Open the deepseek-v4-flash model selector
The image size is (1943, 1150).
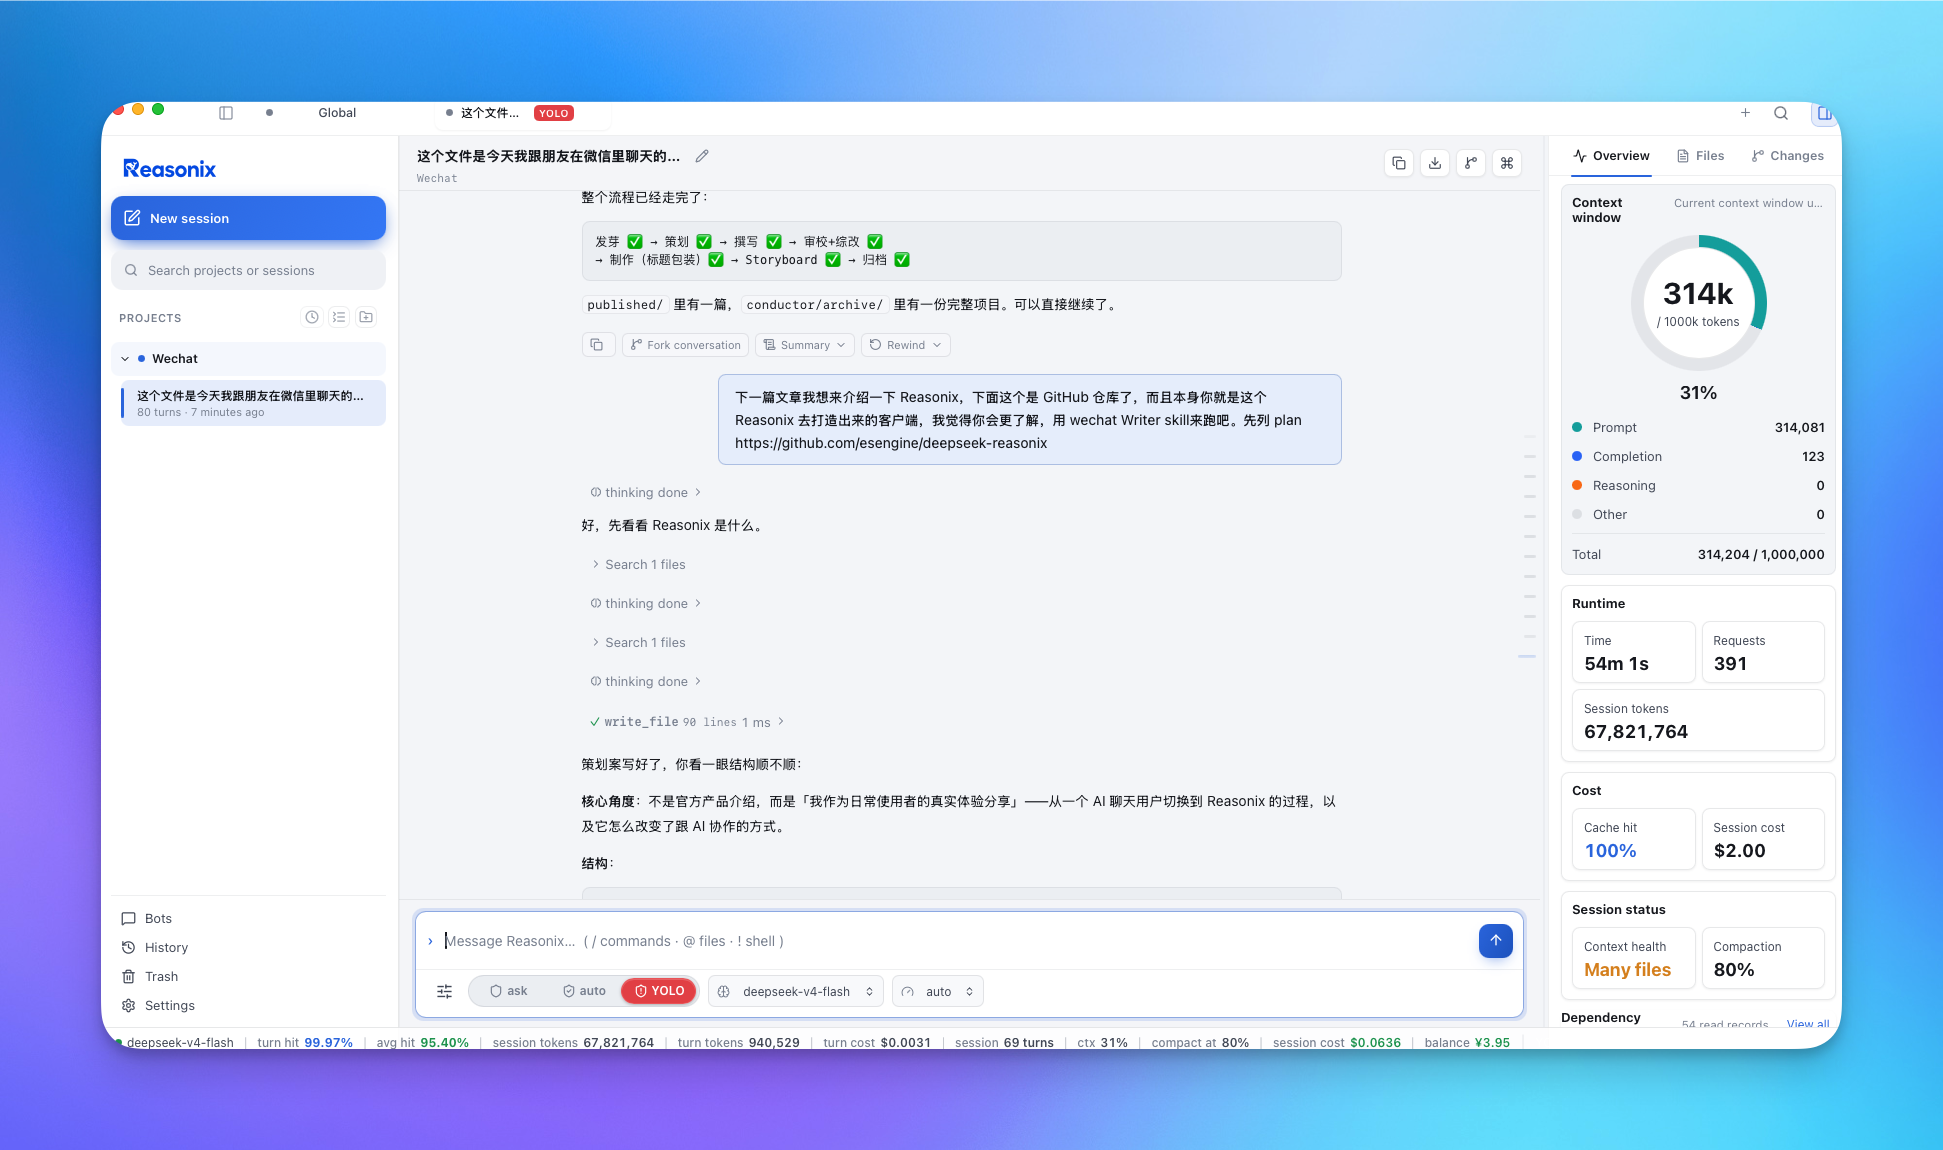(x=796, y=991)
